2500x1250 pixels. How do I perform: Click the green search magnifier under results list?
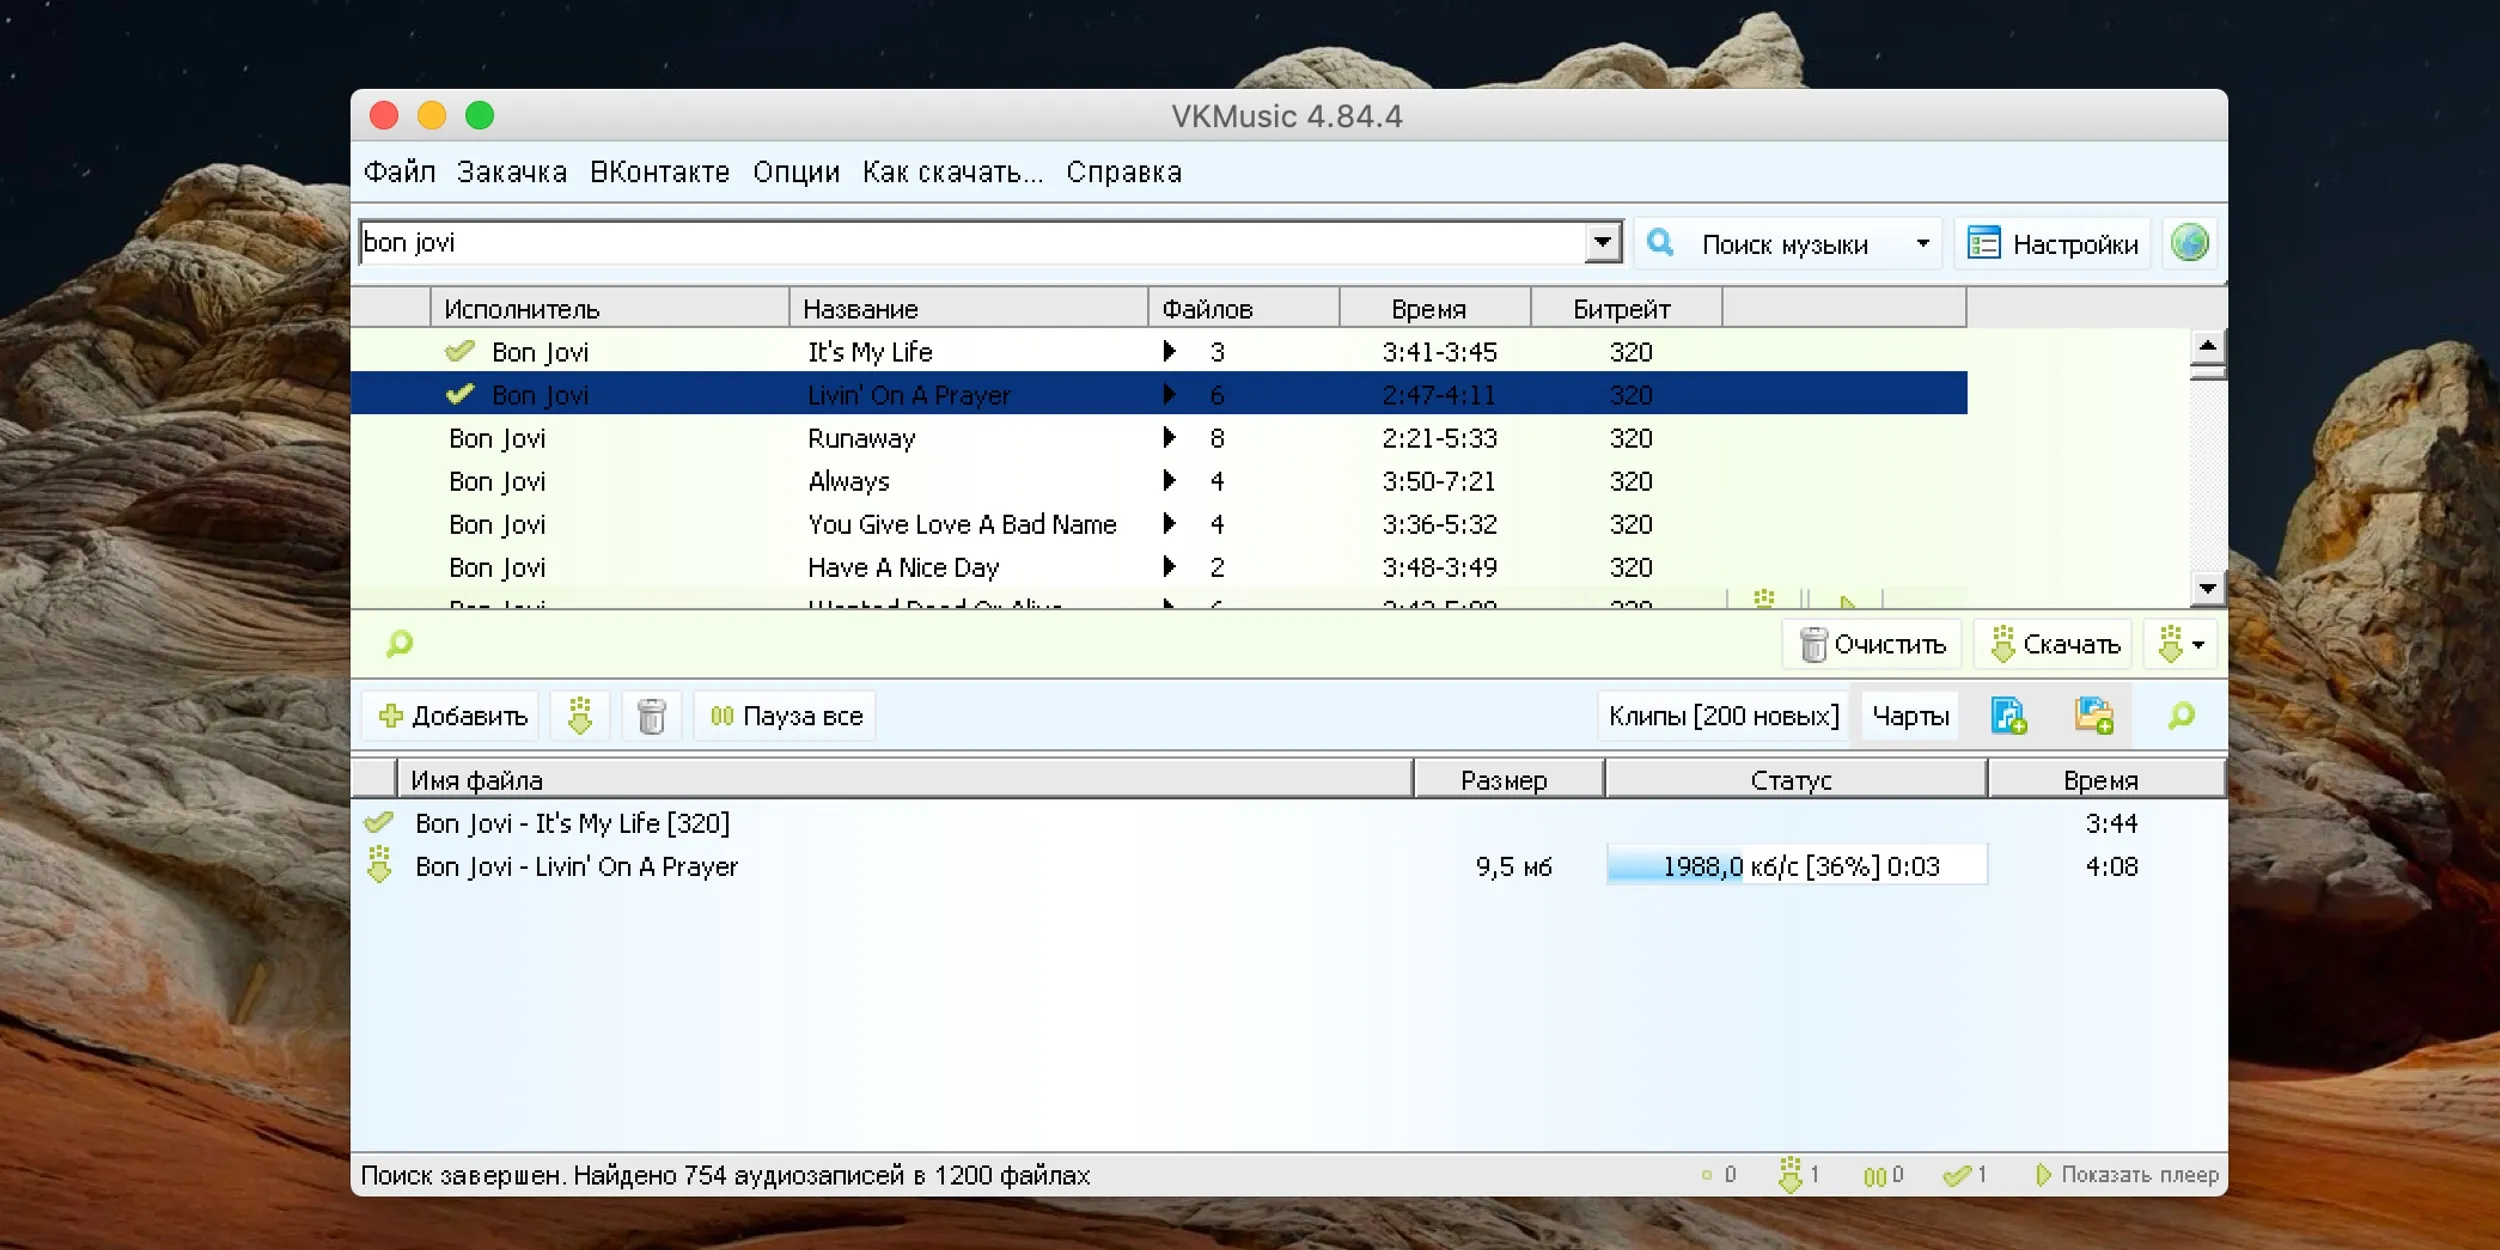pos(399,643)
